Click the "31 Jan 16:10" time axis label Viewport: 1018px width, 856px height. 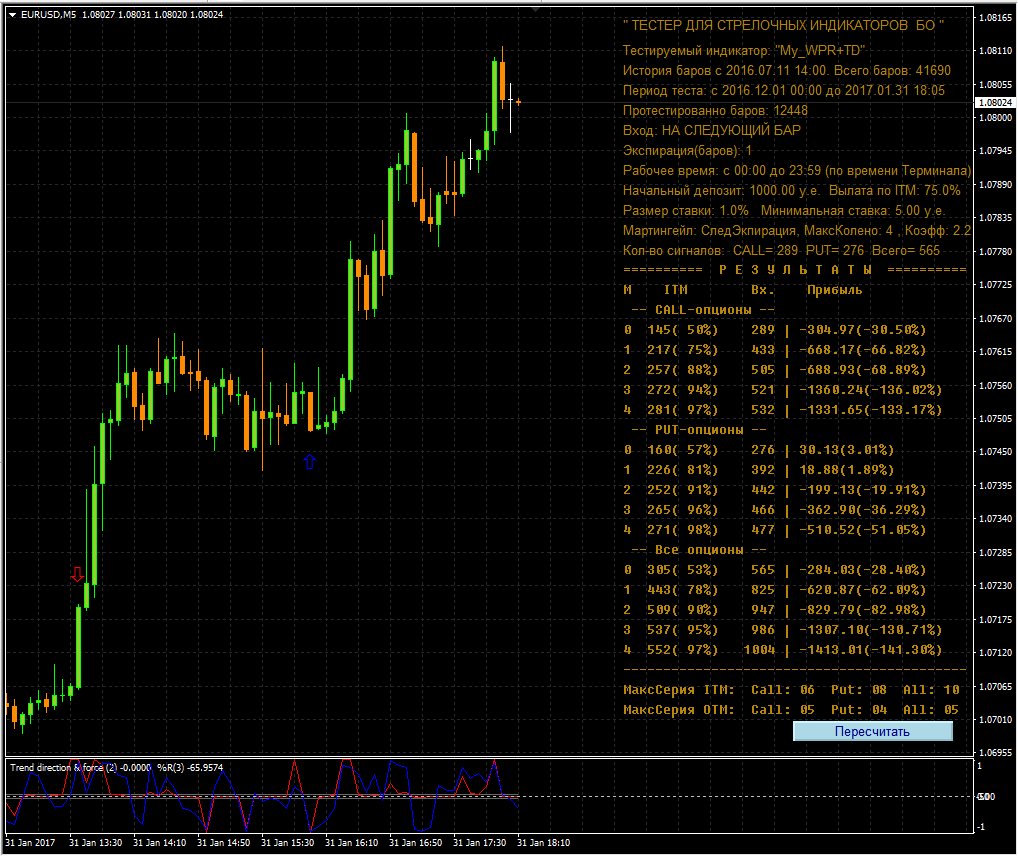(351, 842)
